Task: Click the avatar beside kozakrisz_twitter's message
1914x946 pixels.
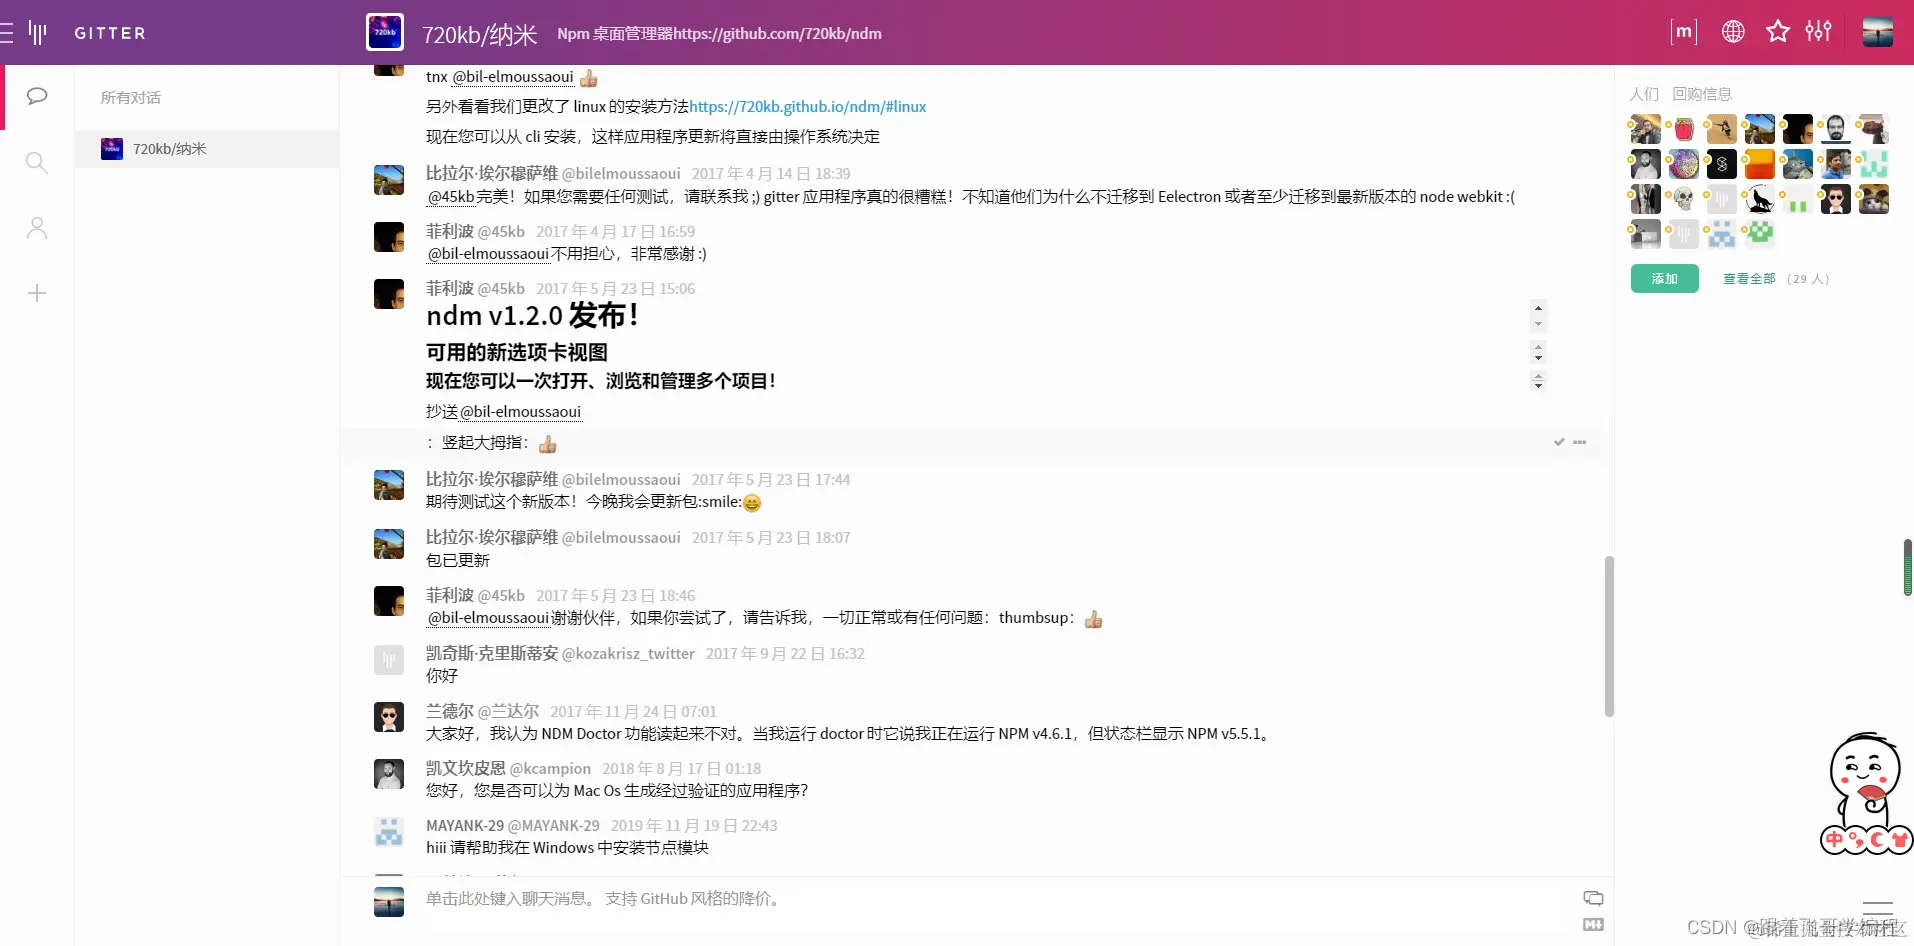Action: (389, 659)
